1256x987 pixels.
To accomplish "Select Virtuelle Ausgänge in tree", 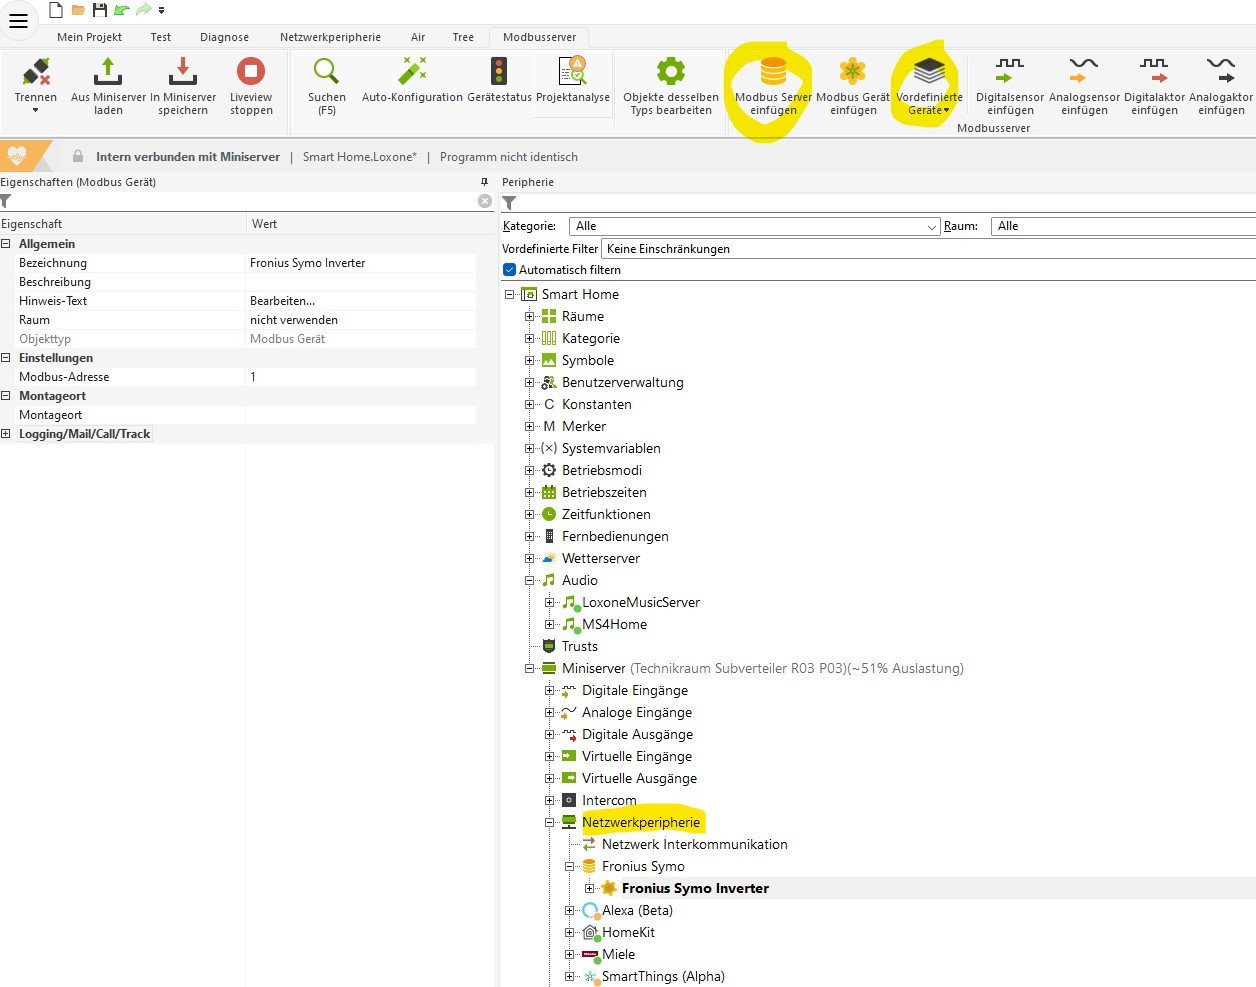I will pyautogui.click(x=639, y=778).
